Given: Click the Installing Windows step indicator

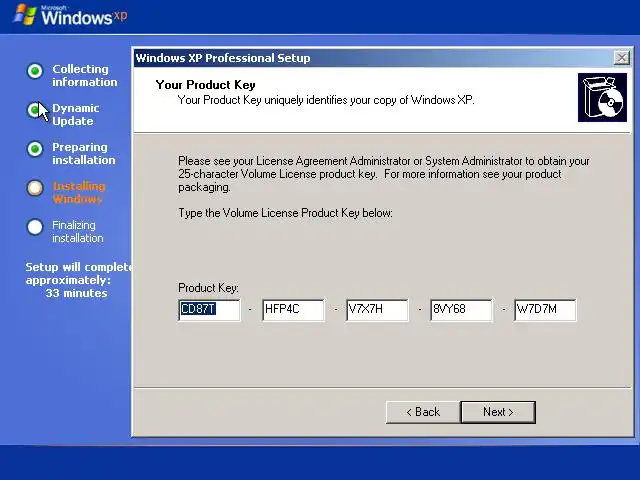Looking at the screenshot, I should point(35,188).
